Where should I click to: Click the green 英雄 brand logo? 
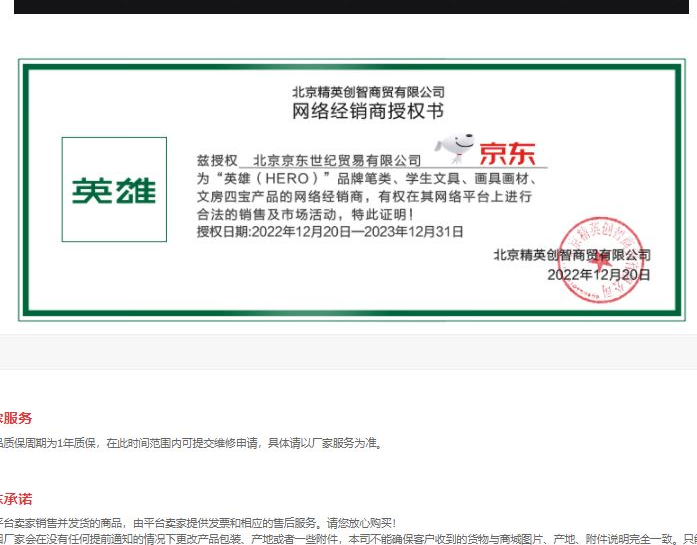tap(114, 190)
